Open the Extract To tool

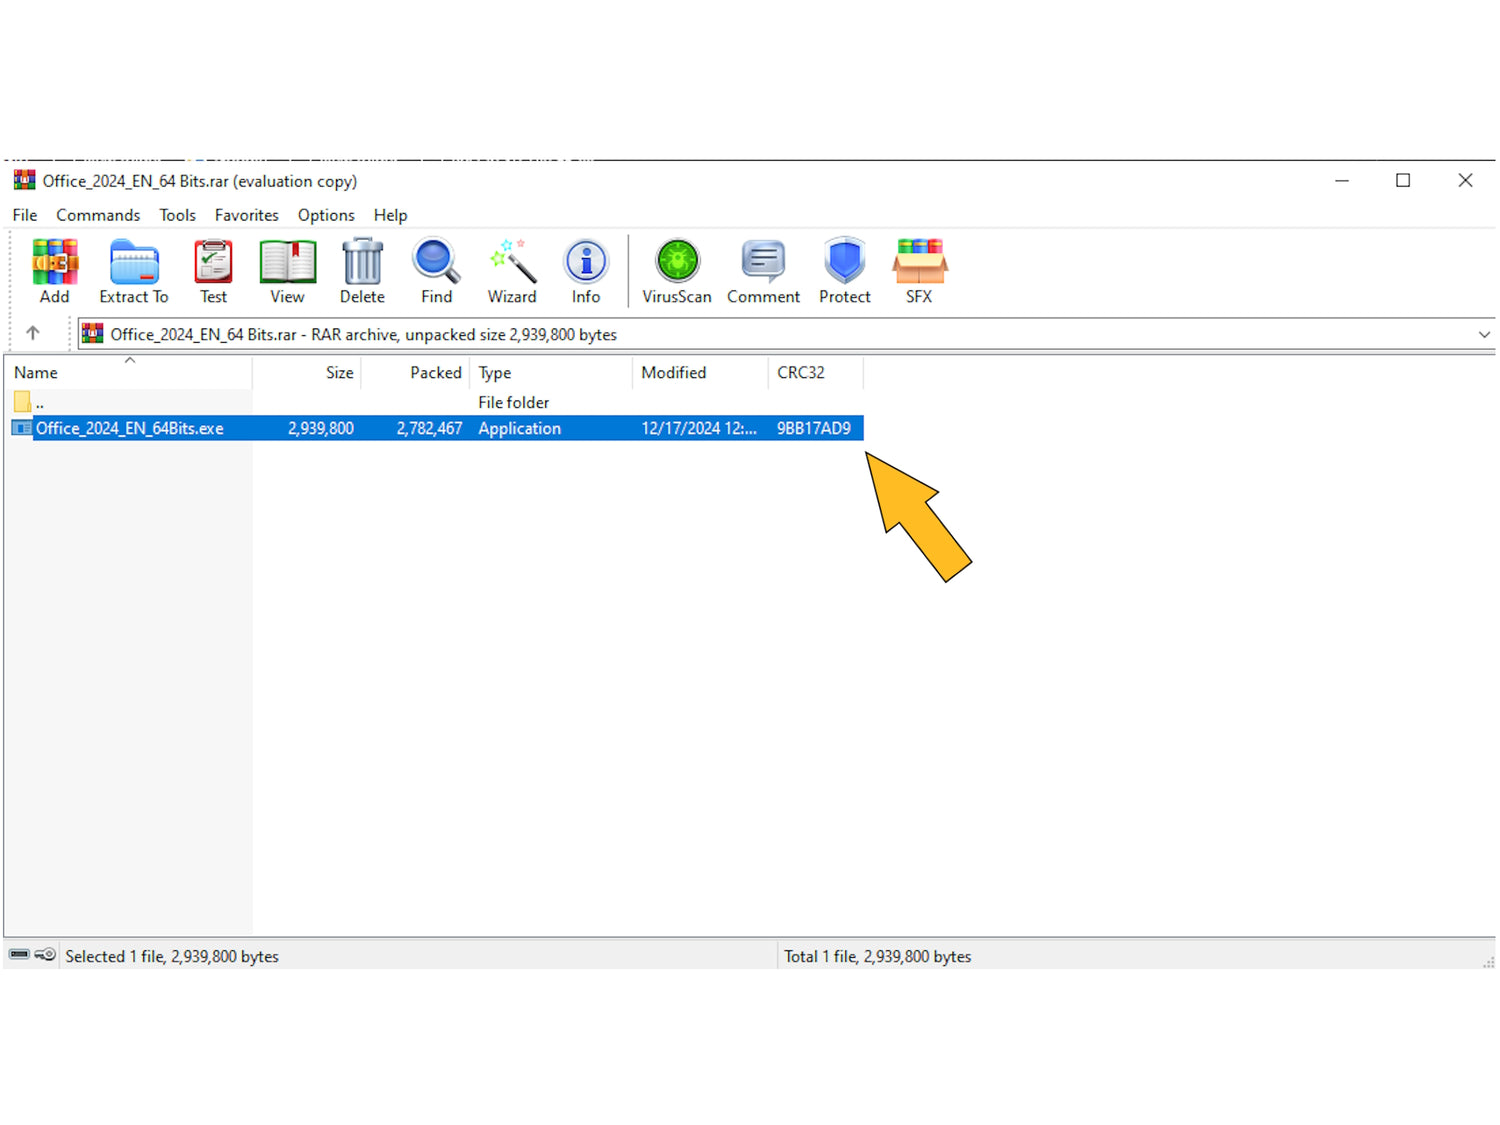pyautogui.click(x=134, y=271)
